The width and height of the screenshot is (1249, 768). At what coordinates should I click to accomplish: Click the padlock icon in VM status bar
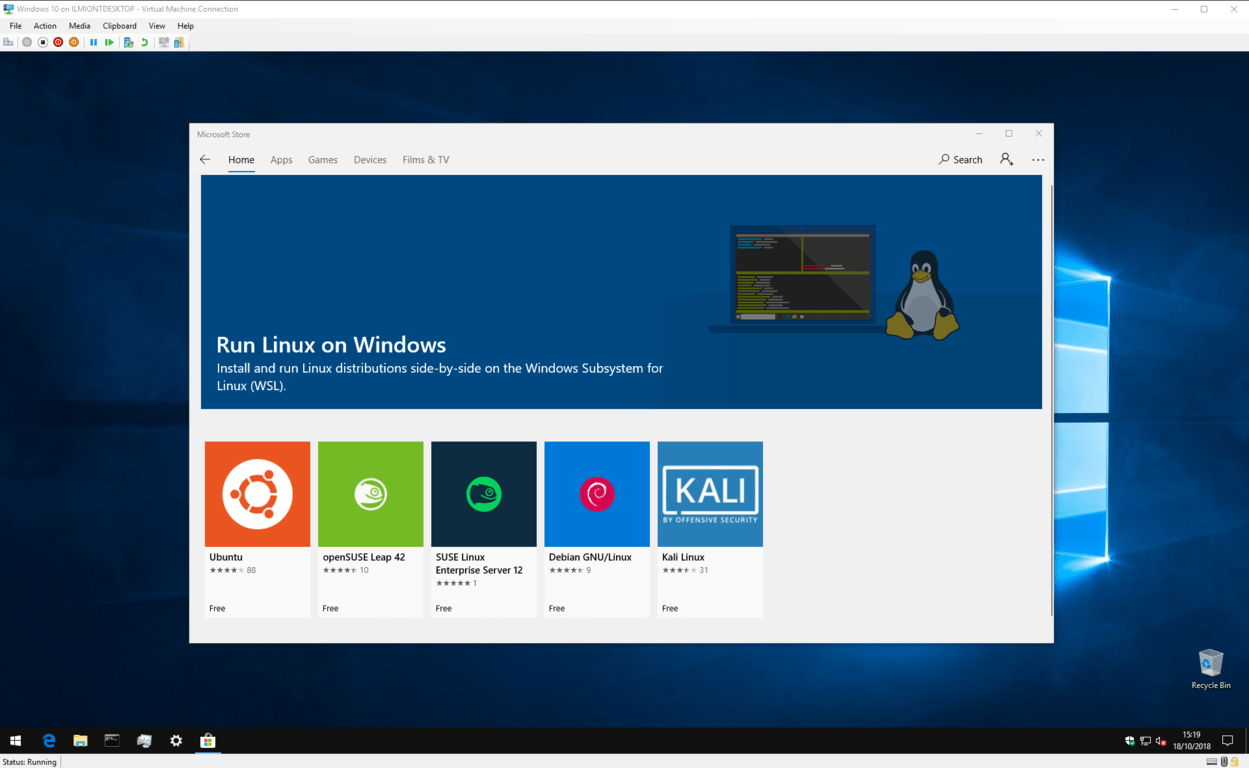1235,762
